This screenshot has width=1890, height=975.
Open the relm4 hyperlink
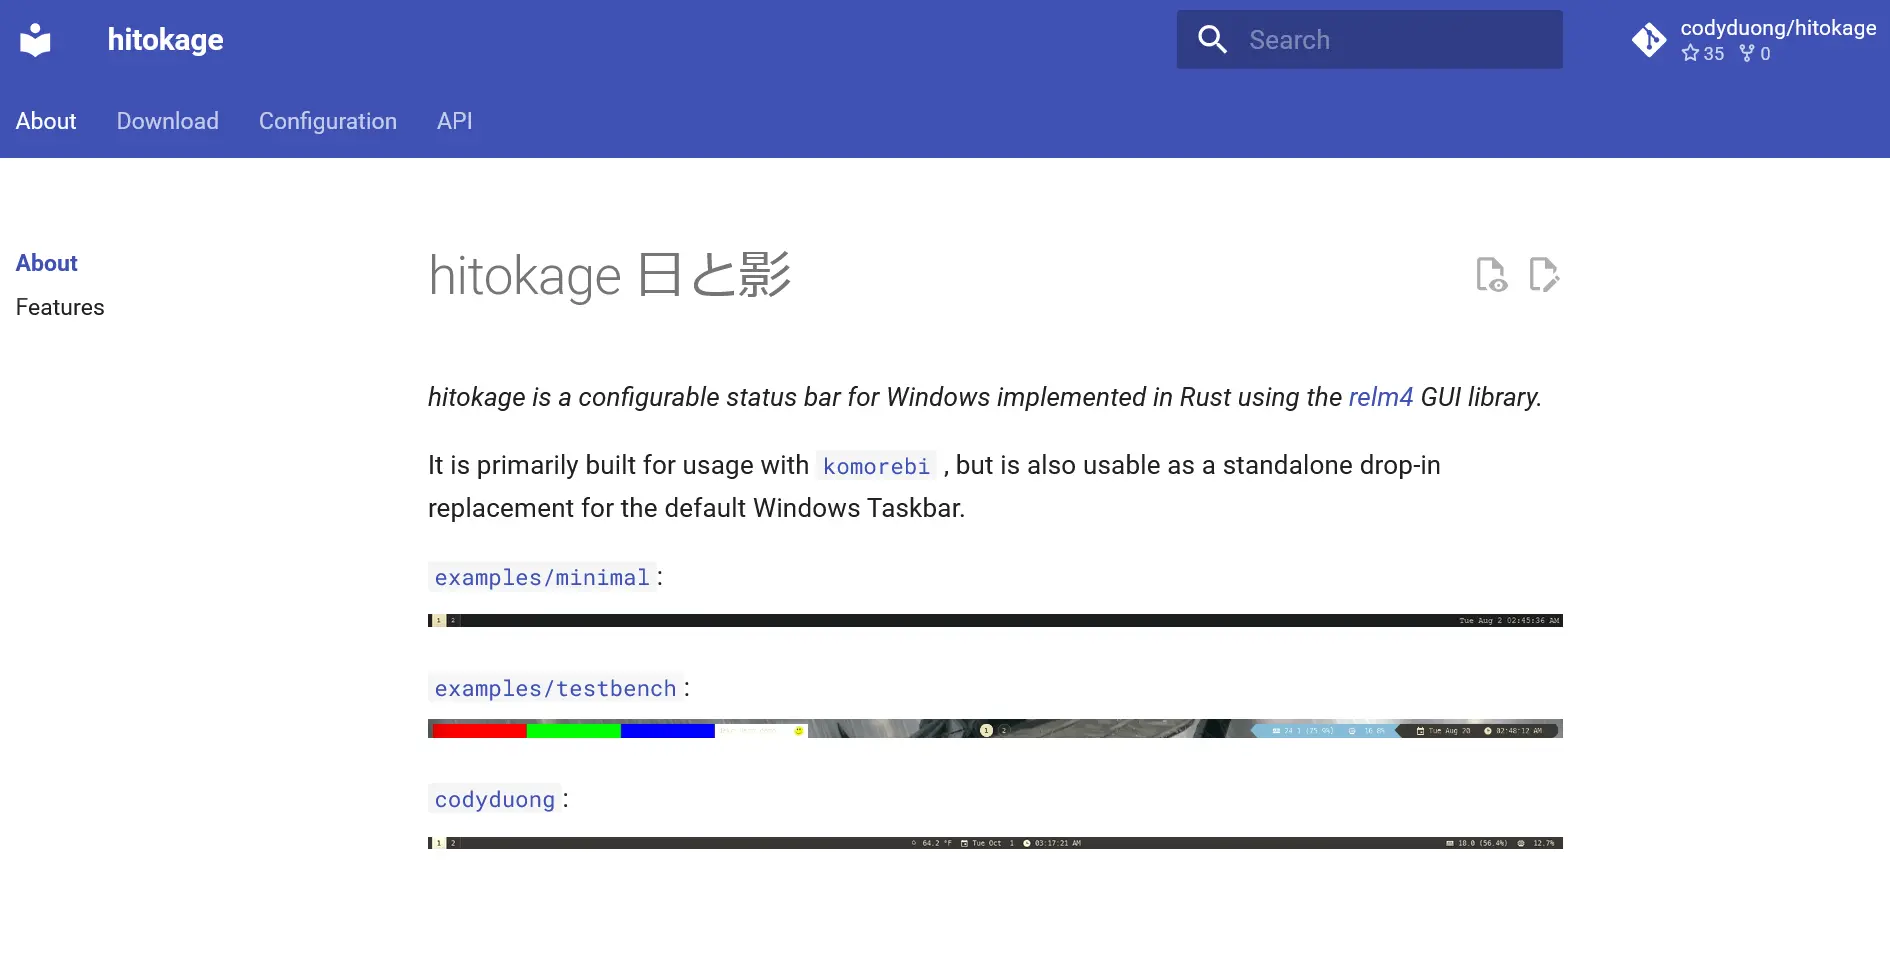(x=1380, y=397)
